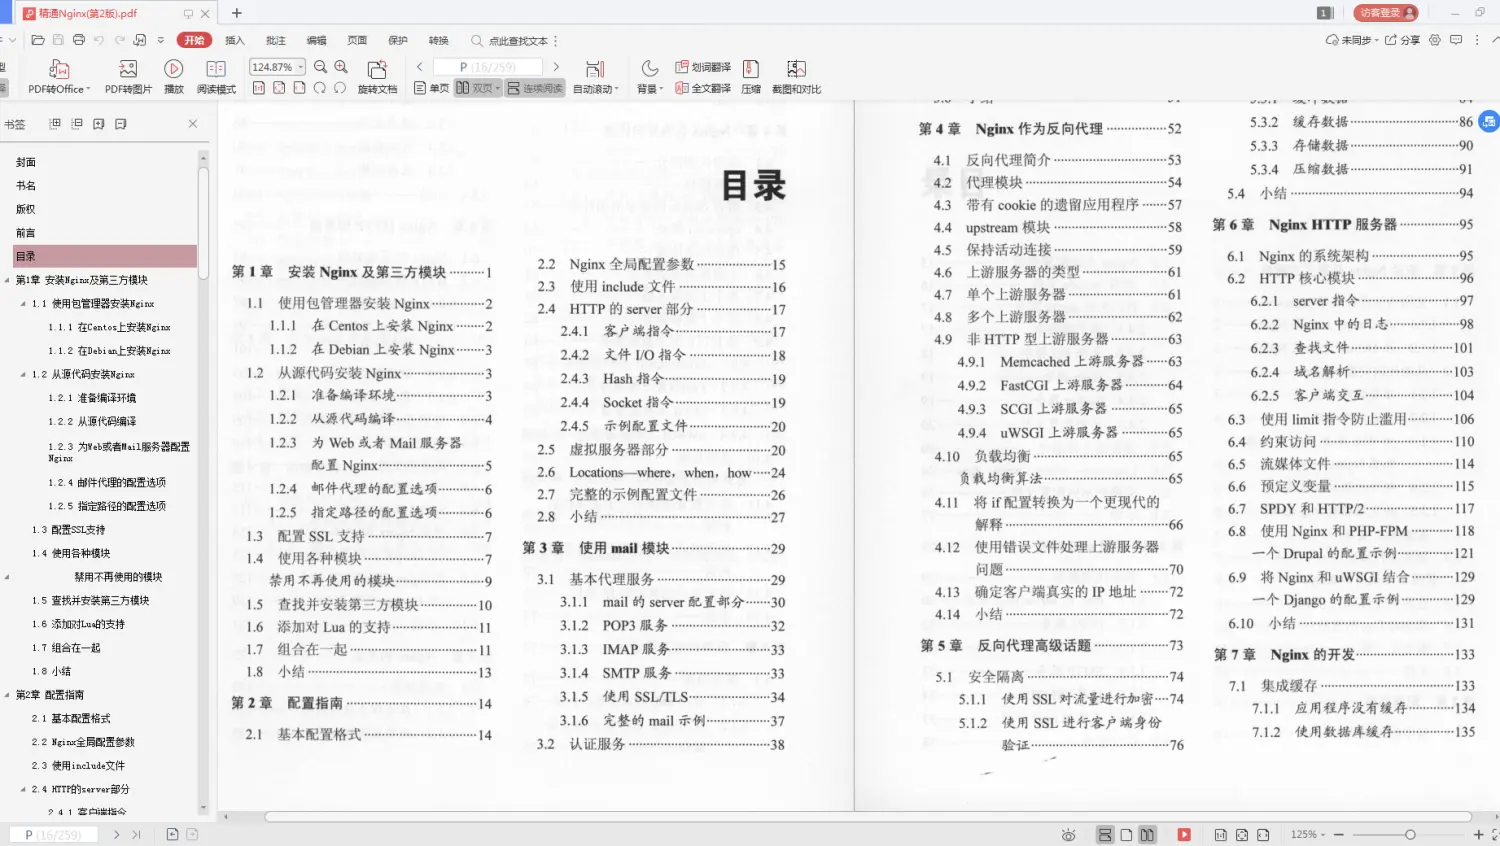Select 双页 double page view
Screen dimensions: 1500x846
pyautogui.click(x=478, y=88)
